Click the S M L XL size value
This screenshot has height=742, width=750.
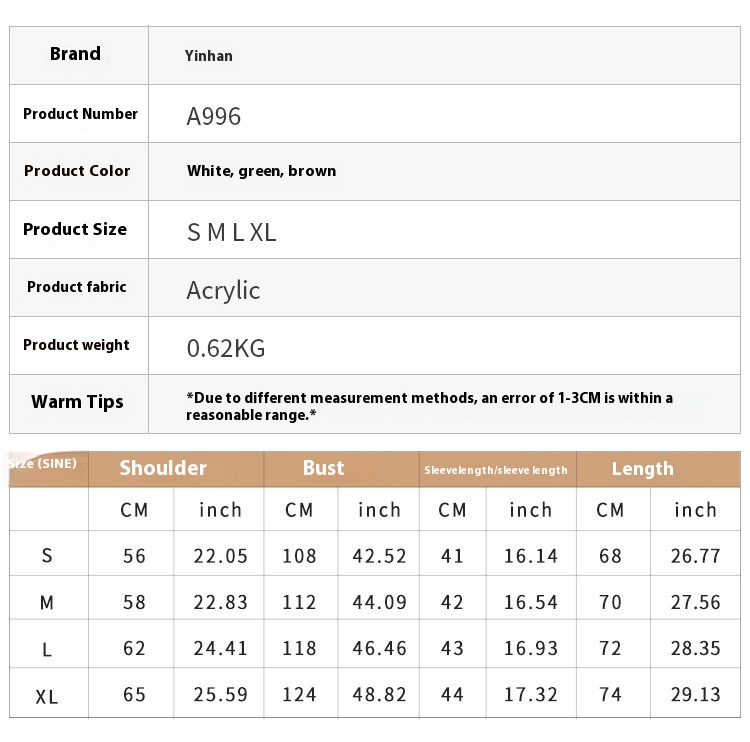[x=232, y=233]
